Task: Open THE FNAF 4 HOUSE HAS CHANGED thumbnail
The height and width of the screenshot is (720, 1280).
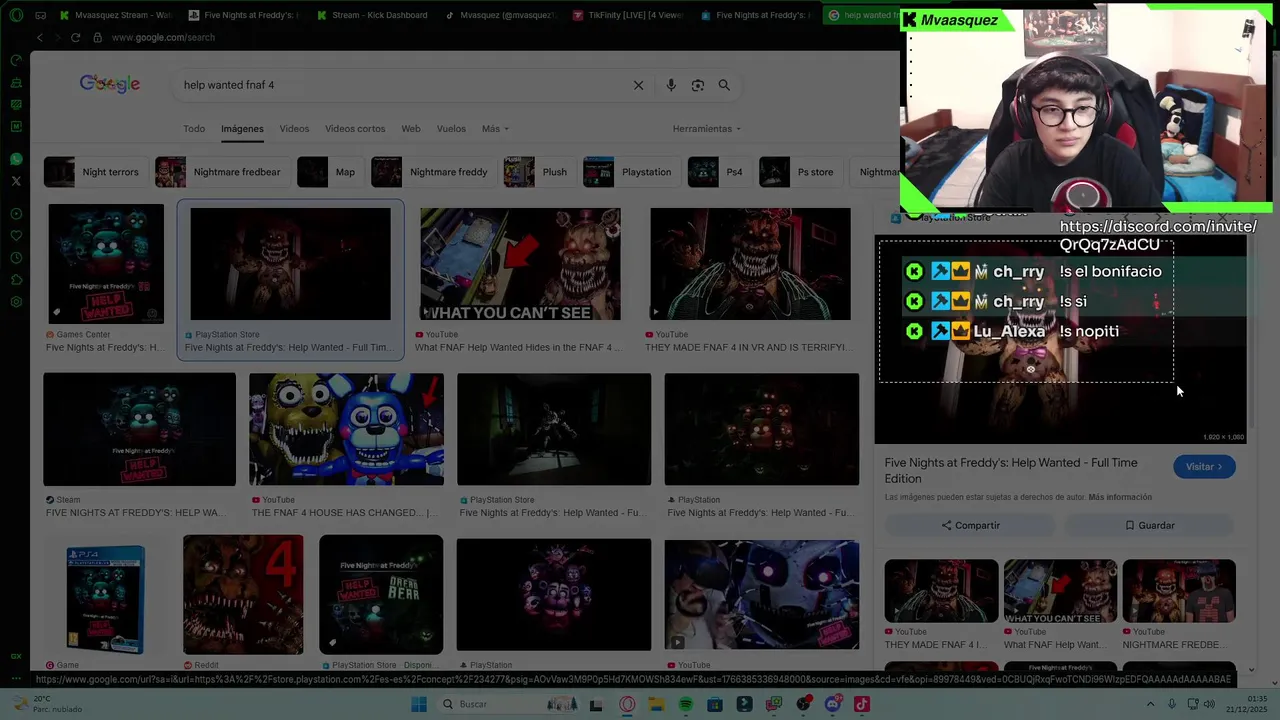Action: (346, 429)
